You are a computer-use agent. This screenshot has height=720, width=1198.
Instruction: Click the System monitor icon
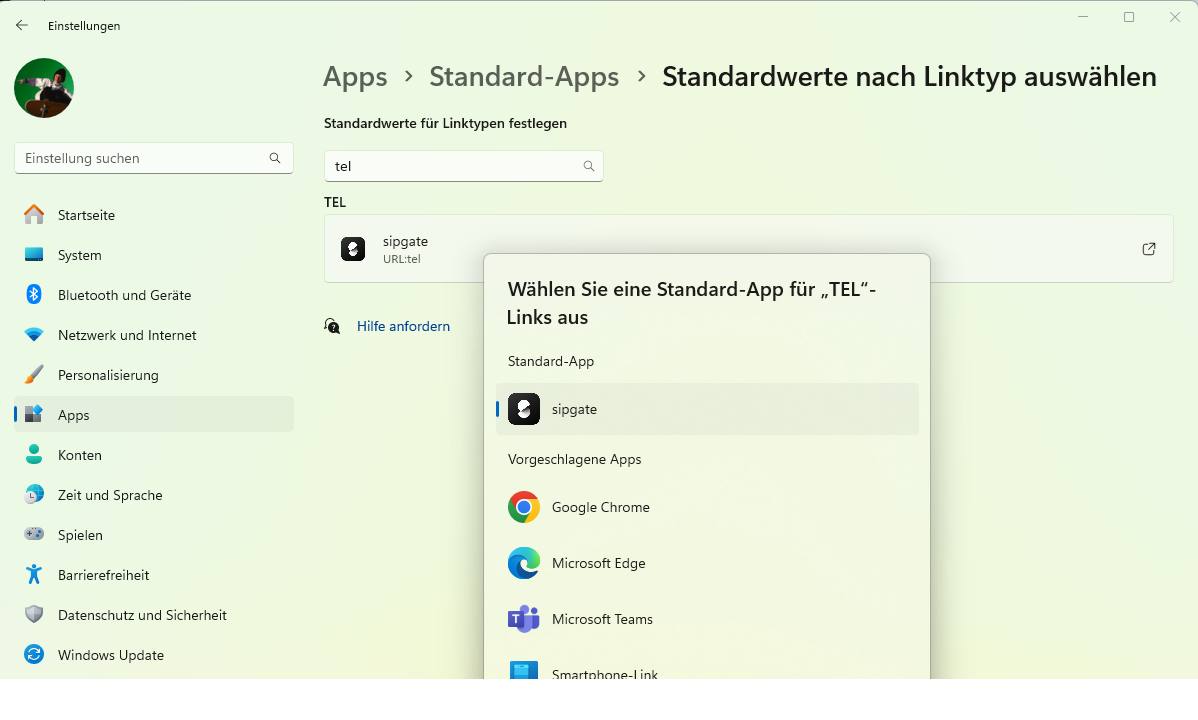coord(34,255)
